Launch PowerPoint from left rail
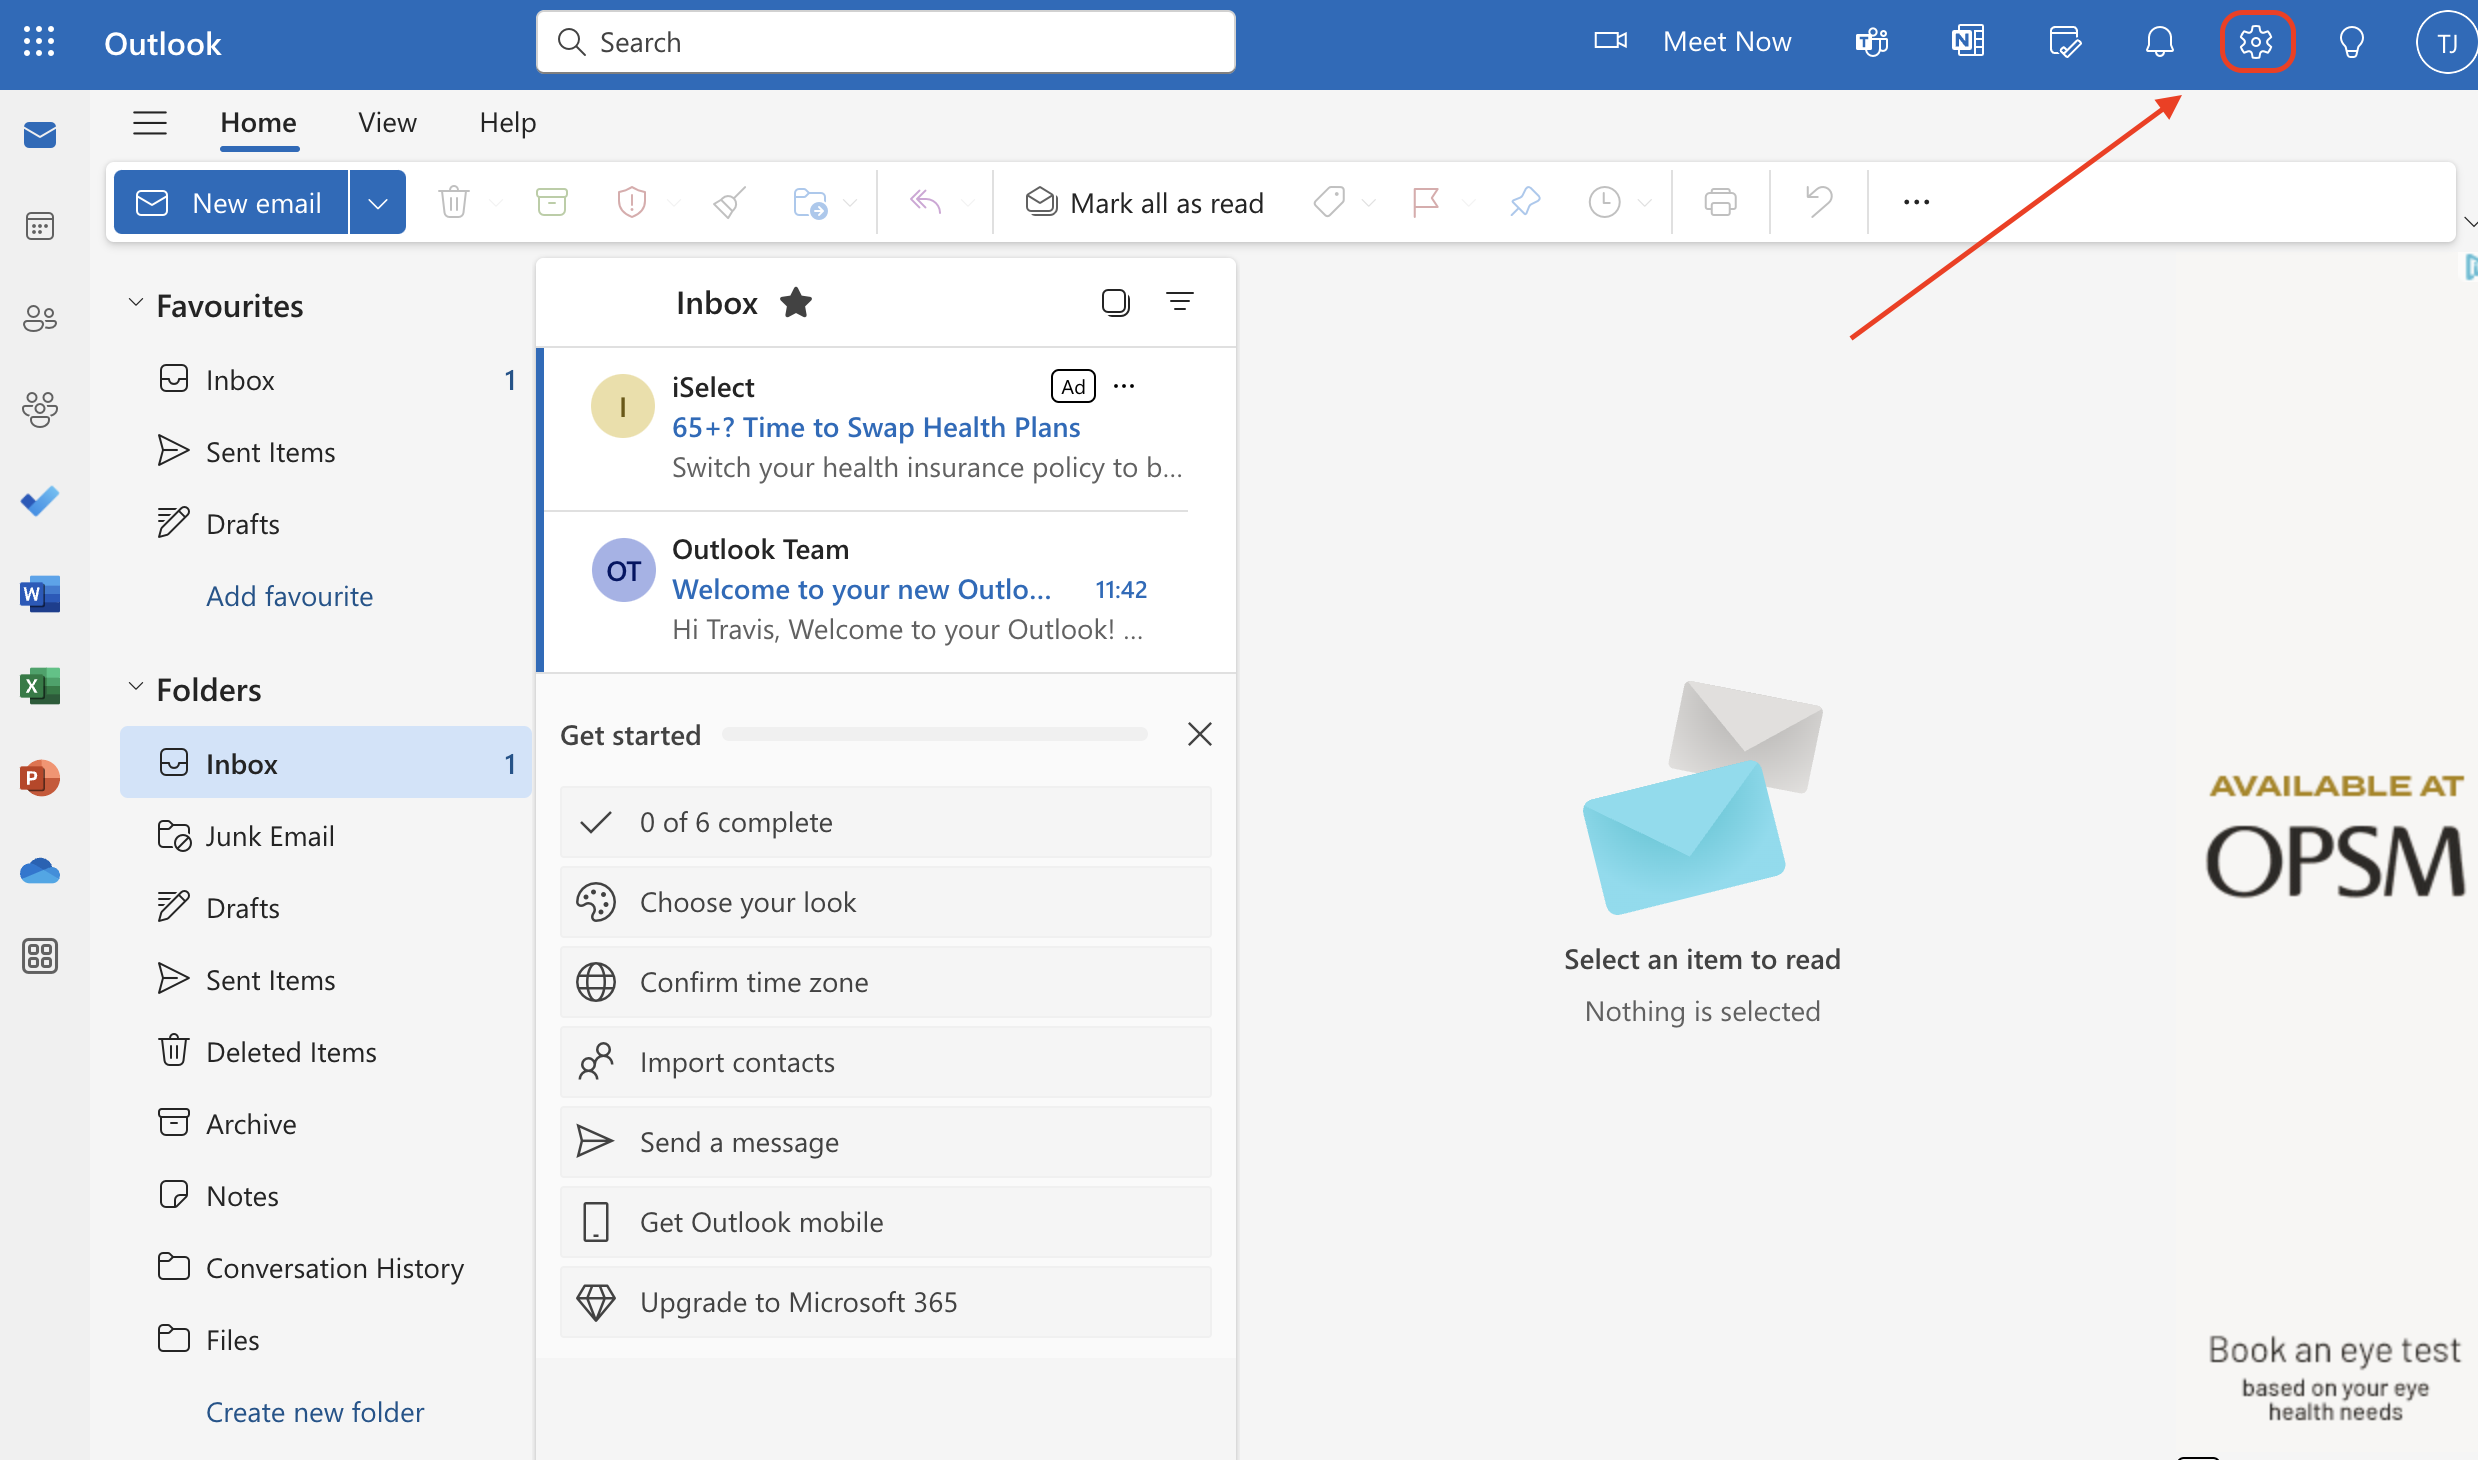The width and height of the screenshot is (2478, 1460). coord(40,778)
